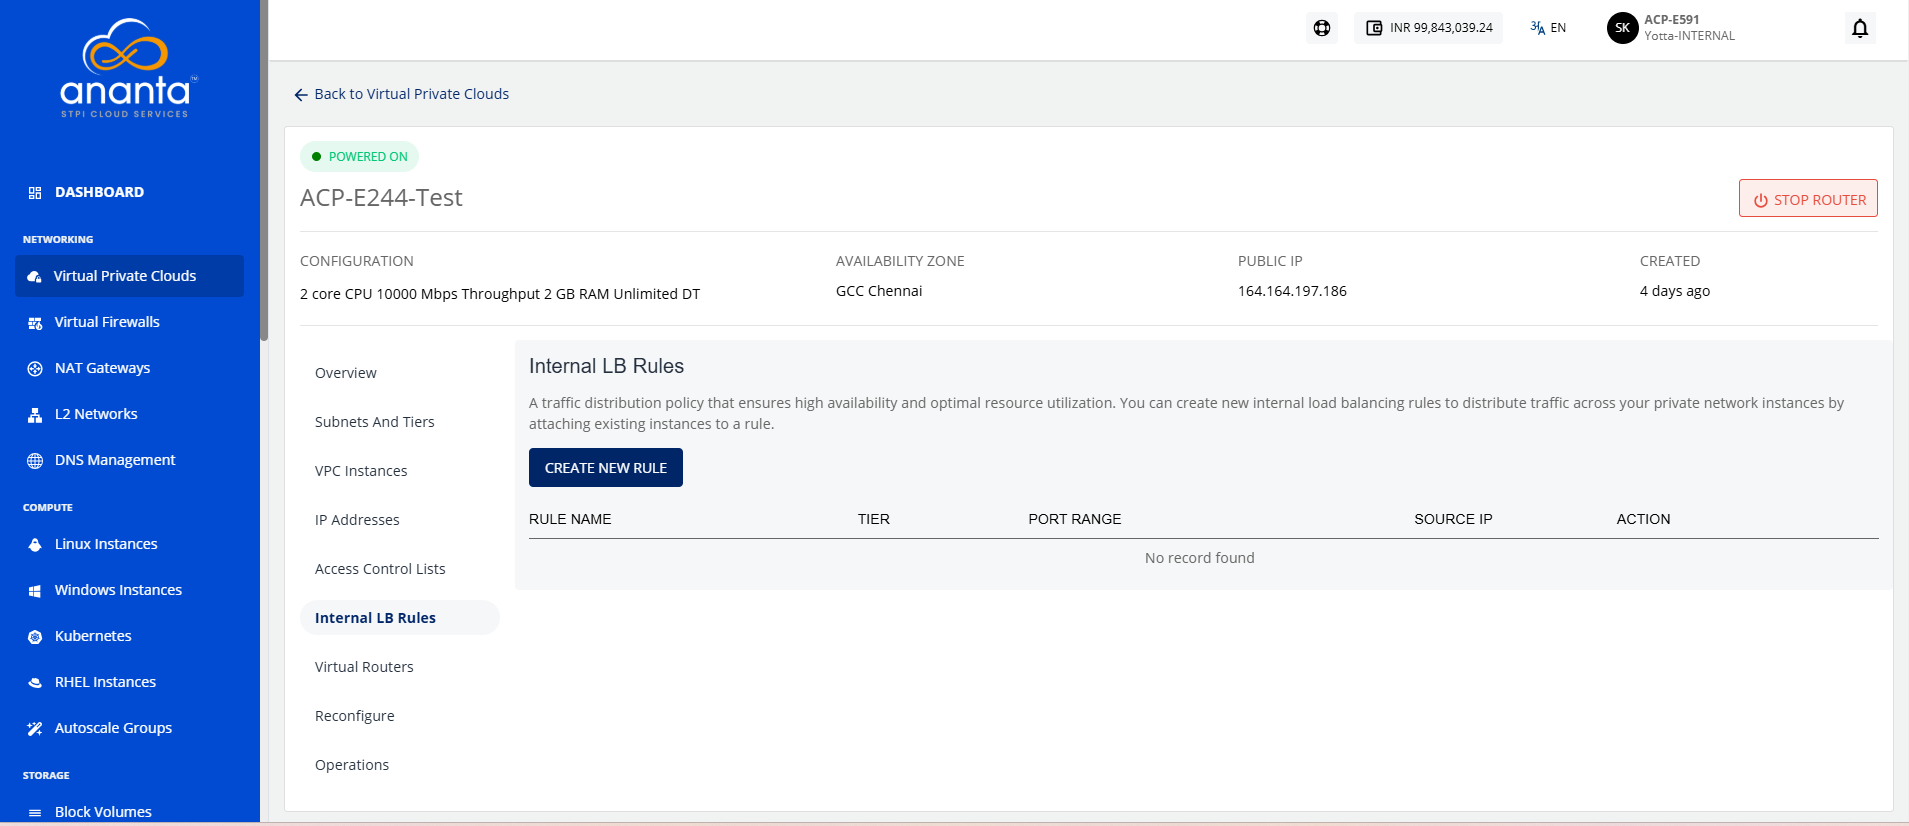Click the Virtual Firewalls icon
This screenshot has width=1909, height=826.
coord(35,323)
